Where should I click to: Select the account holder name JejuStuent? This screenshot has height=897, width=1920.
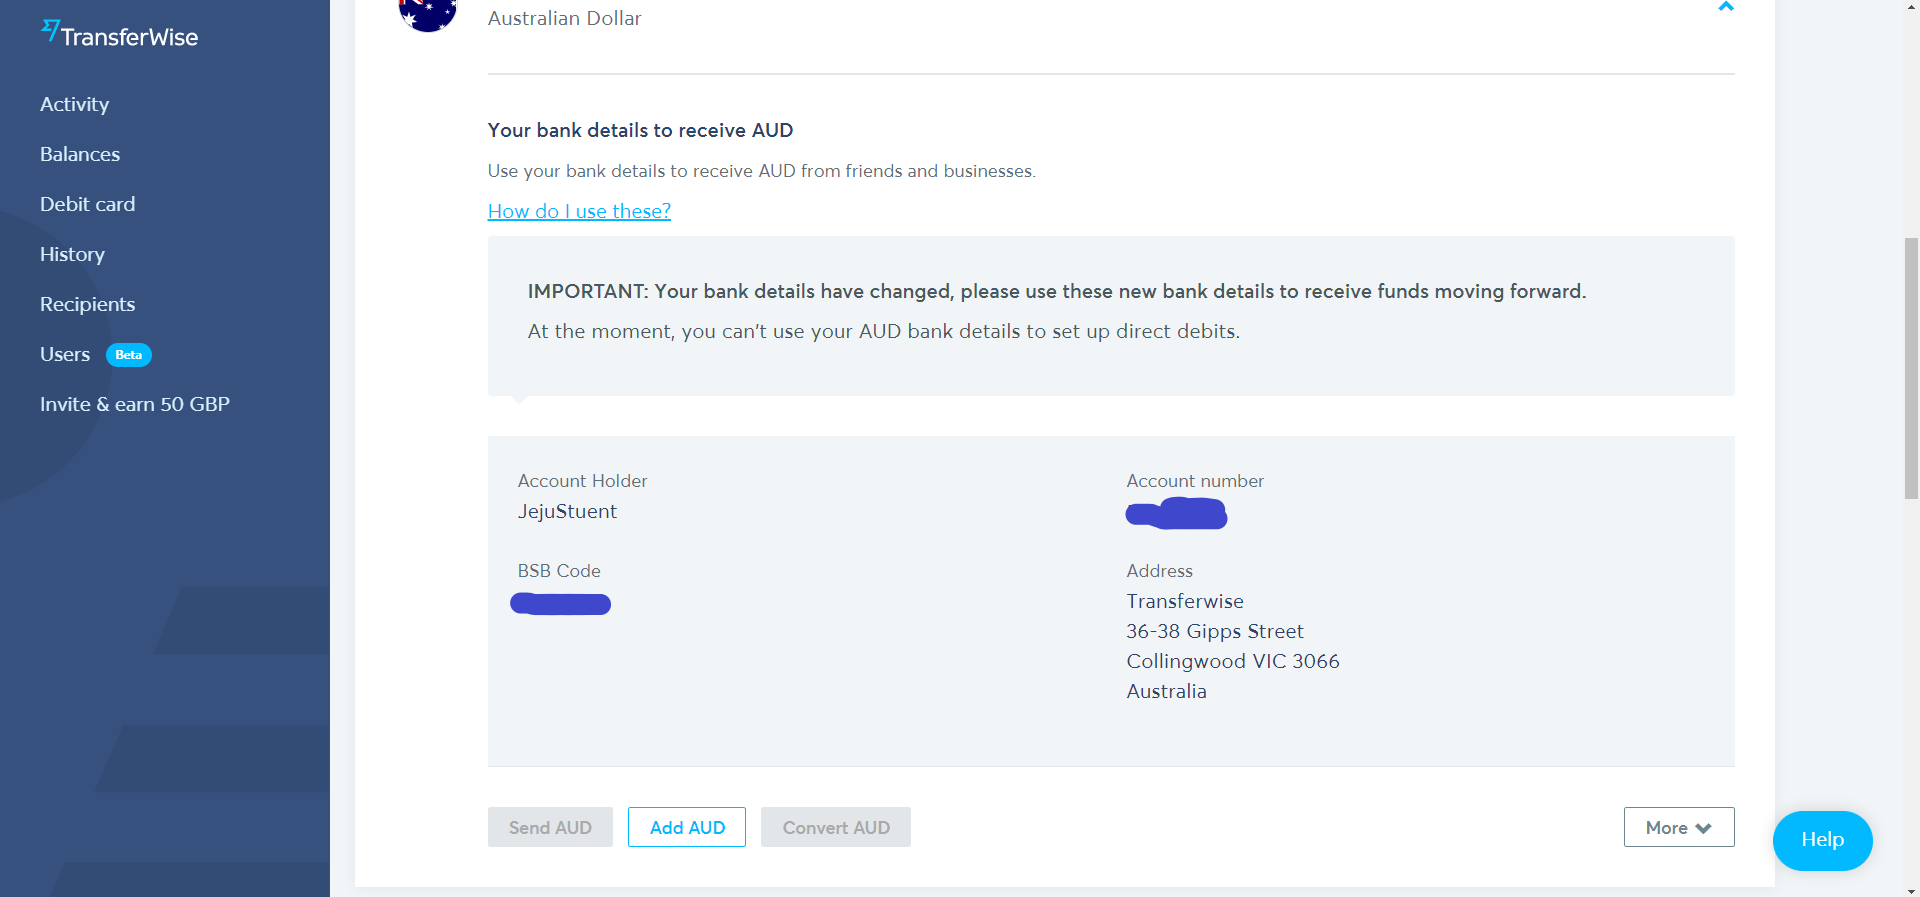(x=567, y=511)
